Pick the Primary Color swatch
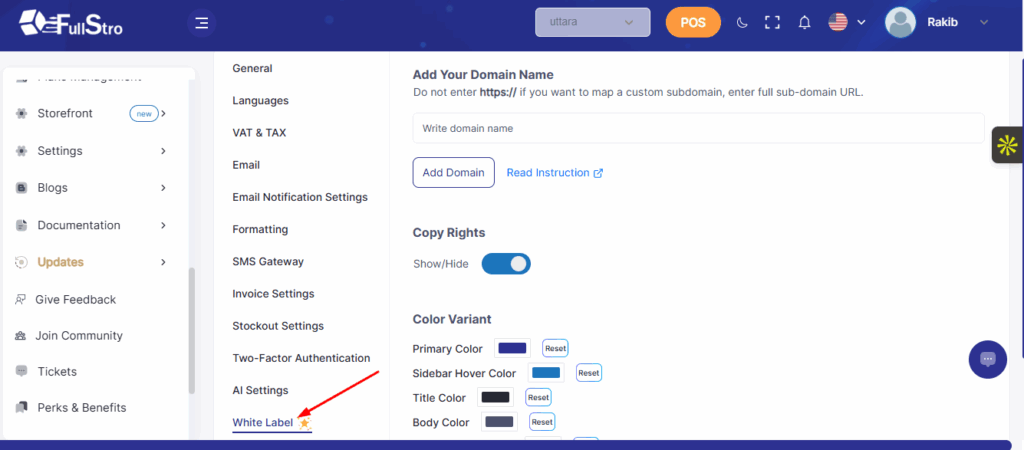Image resolution: width=1024 pixels, height=450 pixels. pos(512,348)
